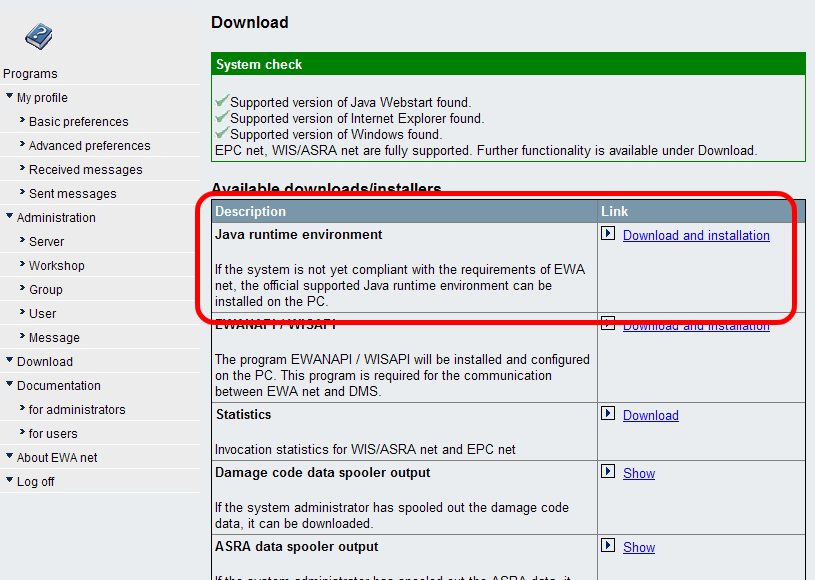Screen dimensions: 815x580
Task: Collapse the Administration section triangle
Action: pyautogui.click(x=9, y=216)
